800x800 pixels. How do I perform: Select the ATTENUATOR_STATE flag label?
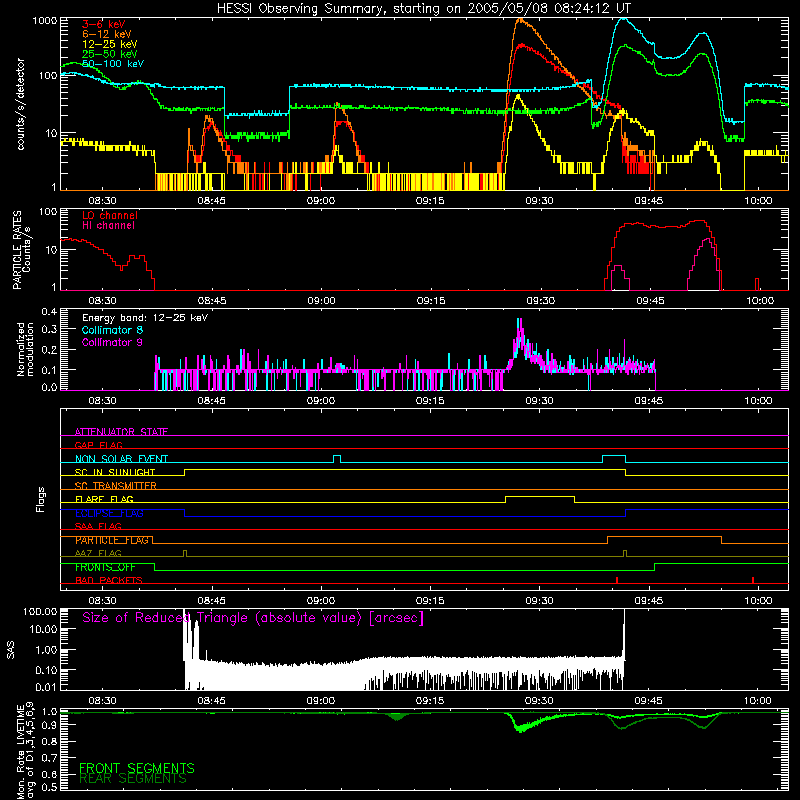[121, 432]
